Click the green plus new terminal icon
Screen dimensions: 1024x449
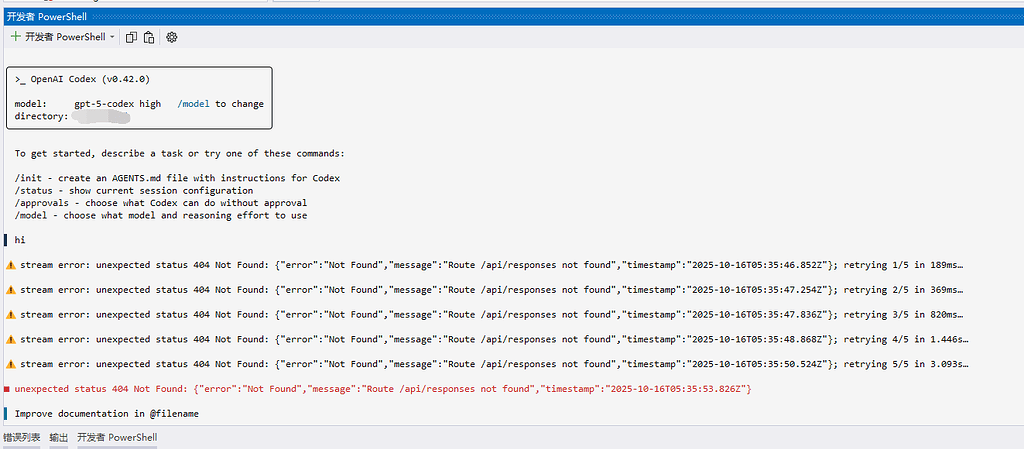[16, 37]
